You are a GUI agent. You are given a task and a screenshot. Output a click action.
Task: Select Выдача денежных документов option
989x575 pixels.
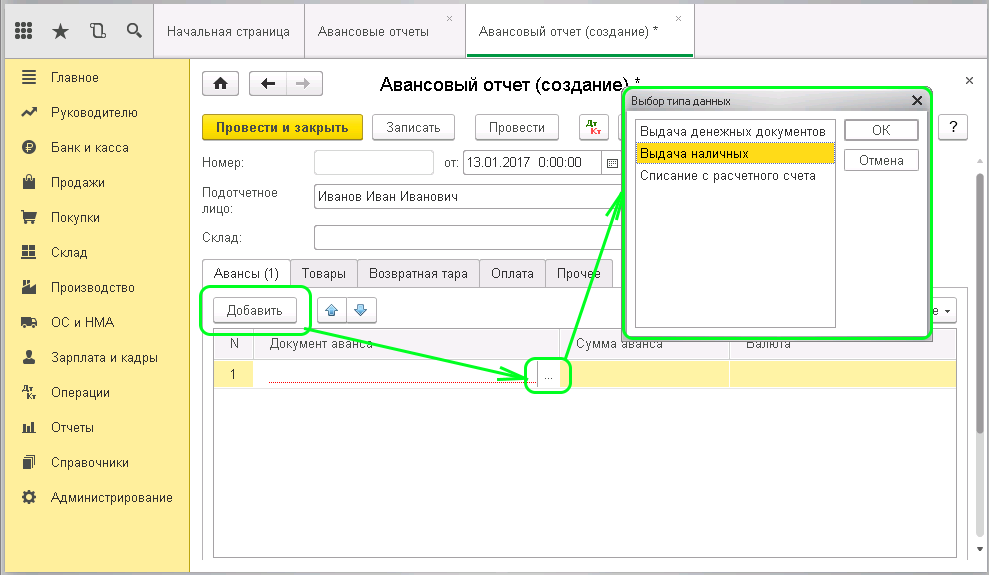pyautogui.click(x=733, y=131)
